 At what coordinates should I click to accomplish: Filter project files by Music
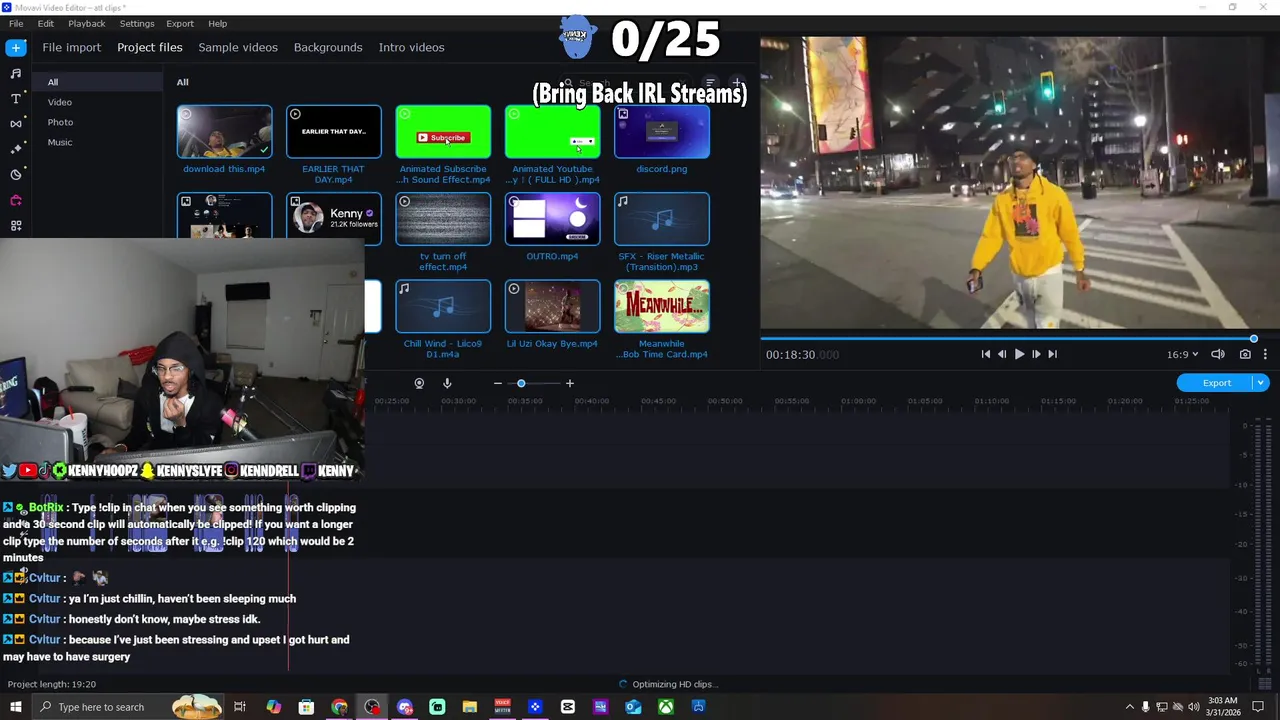(x=60, y=142)
